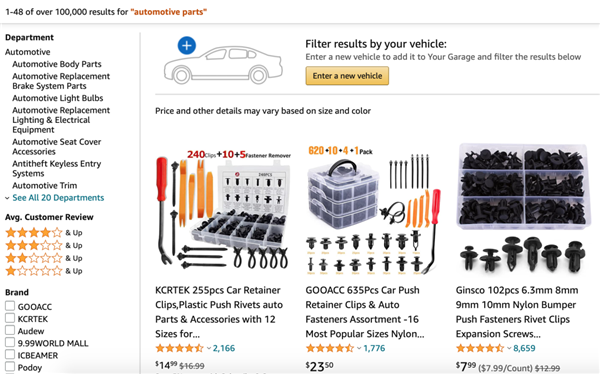This screenshot has width=600, height=374.
Task: Open KCRTEK 255pcs retainer clips product image
Action: [223, 210]
